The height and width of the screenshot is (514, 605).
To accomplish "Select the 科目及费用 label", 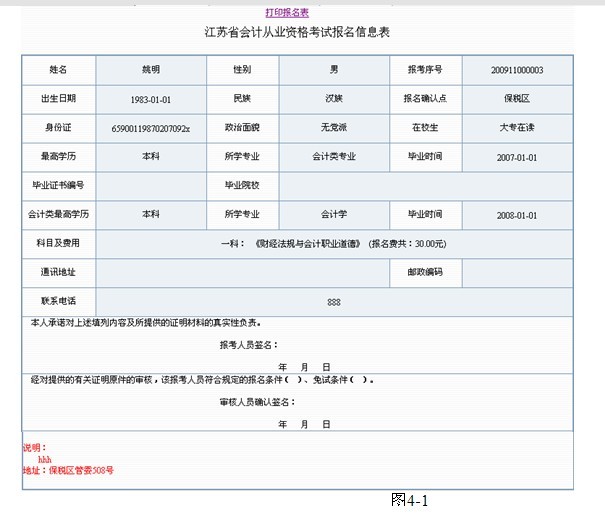I will (x=58, y=243).
